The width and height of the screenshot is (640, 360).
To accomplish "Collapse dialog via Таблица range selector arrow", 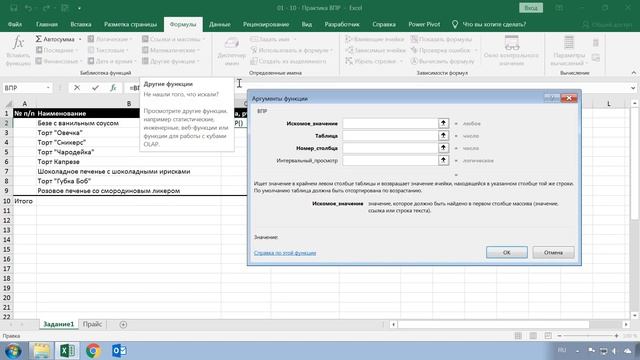I will click(x=443, y=136).
